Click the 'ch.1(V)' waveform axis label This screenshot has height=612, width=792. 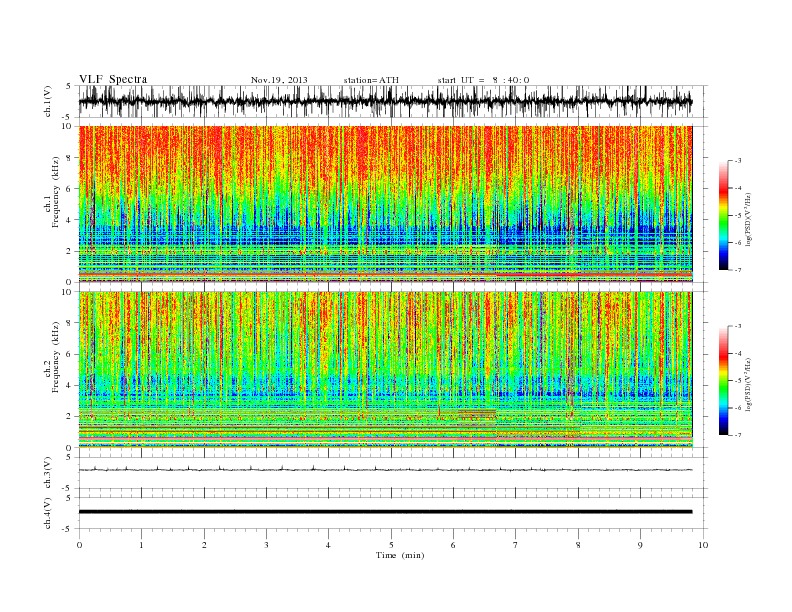tap(48, 101)
